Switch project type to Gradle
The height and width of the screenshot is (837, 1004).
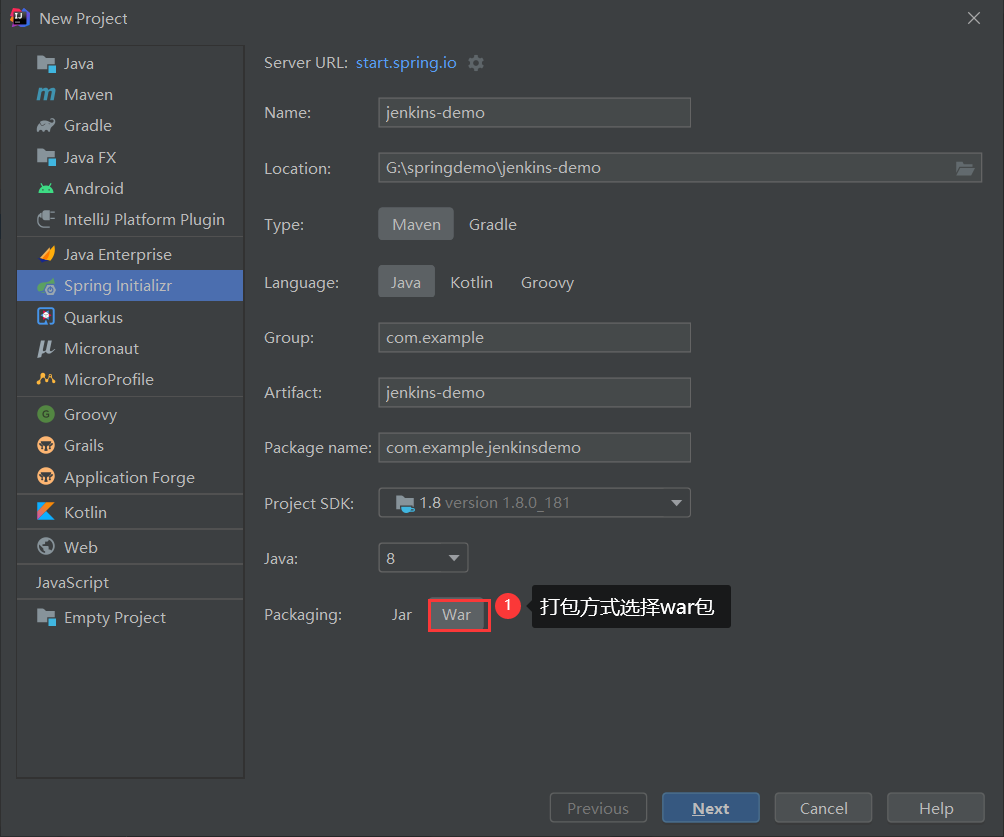pos(492,225)
